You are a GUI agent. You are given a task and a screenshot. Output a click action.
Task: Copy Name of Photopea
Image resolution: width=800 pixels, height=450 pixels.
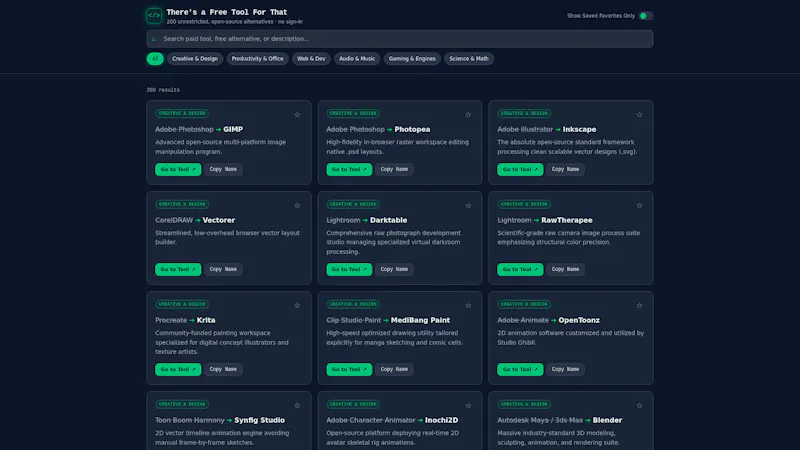[394, 169]
